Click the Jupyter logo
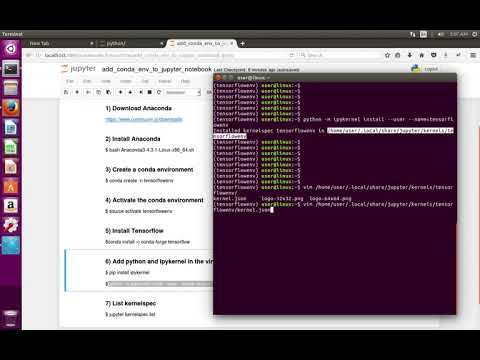 pos(78,69)
